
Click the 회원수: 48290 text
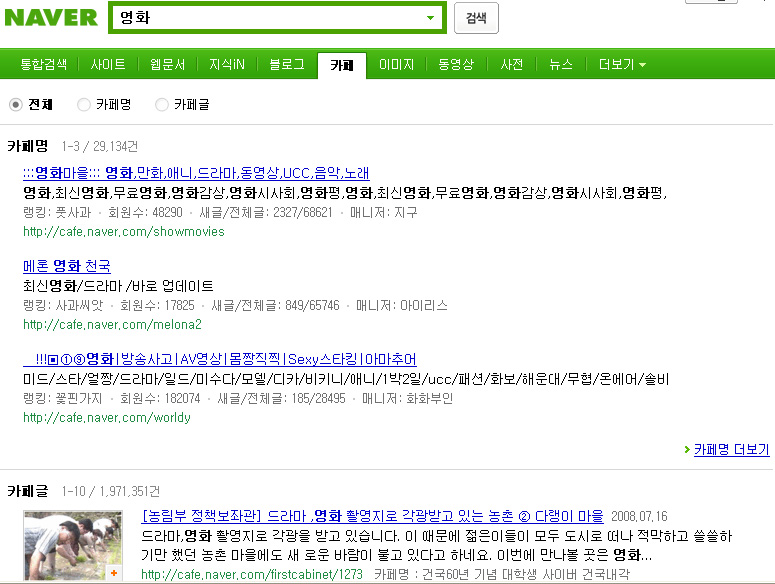tap(145, 212)
